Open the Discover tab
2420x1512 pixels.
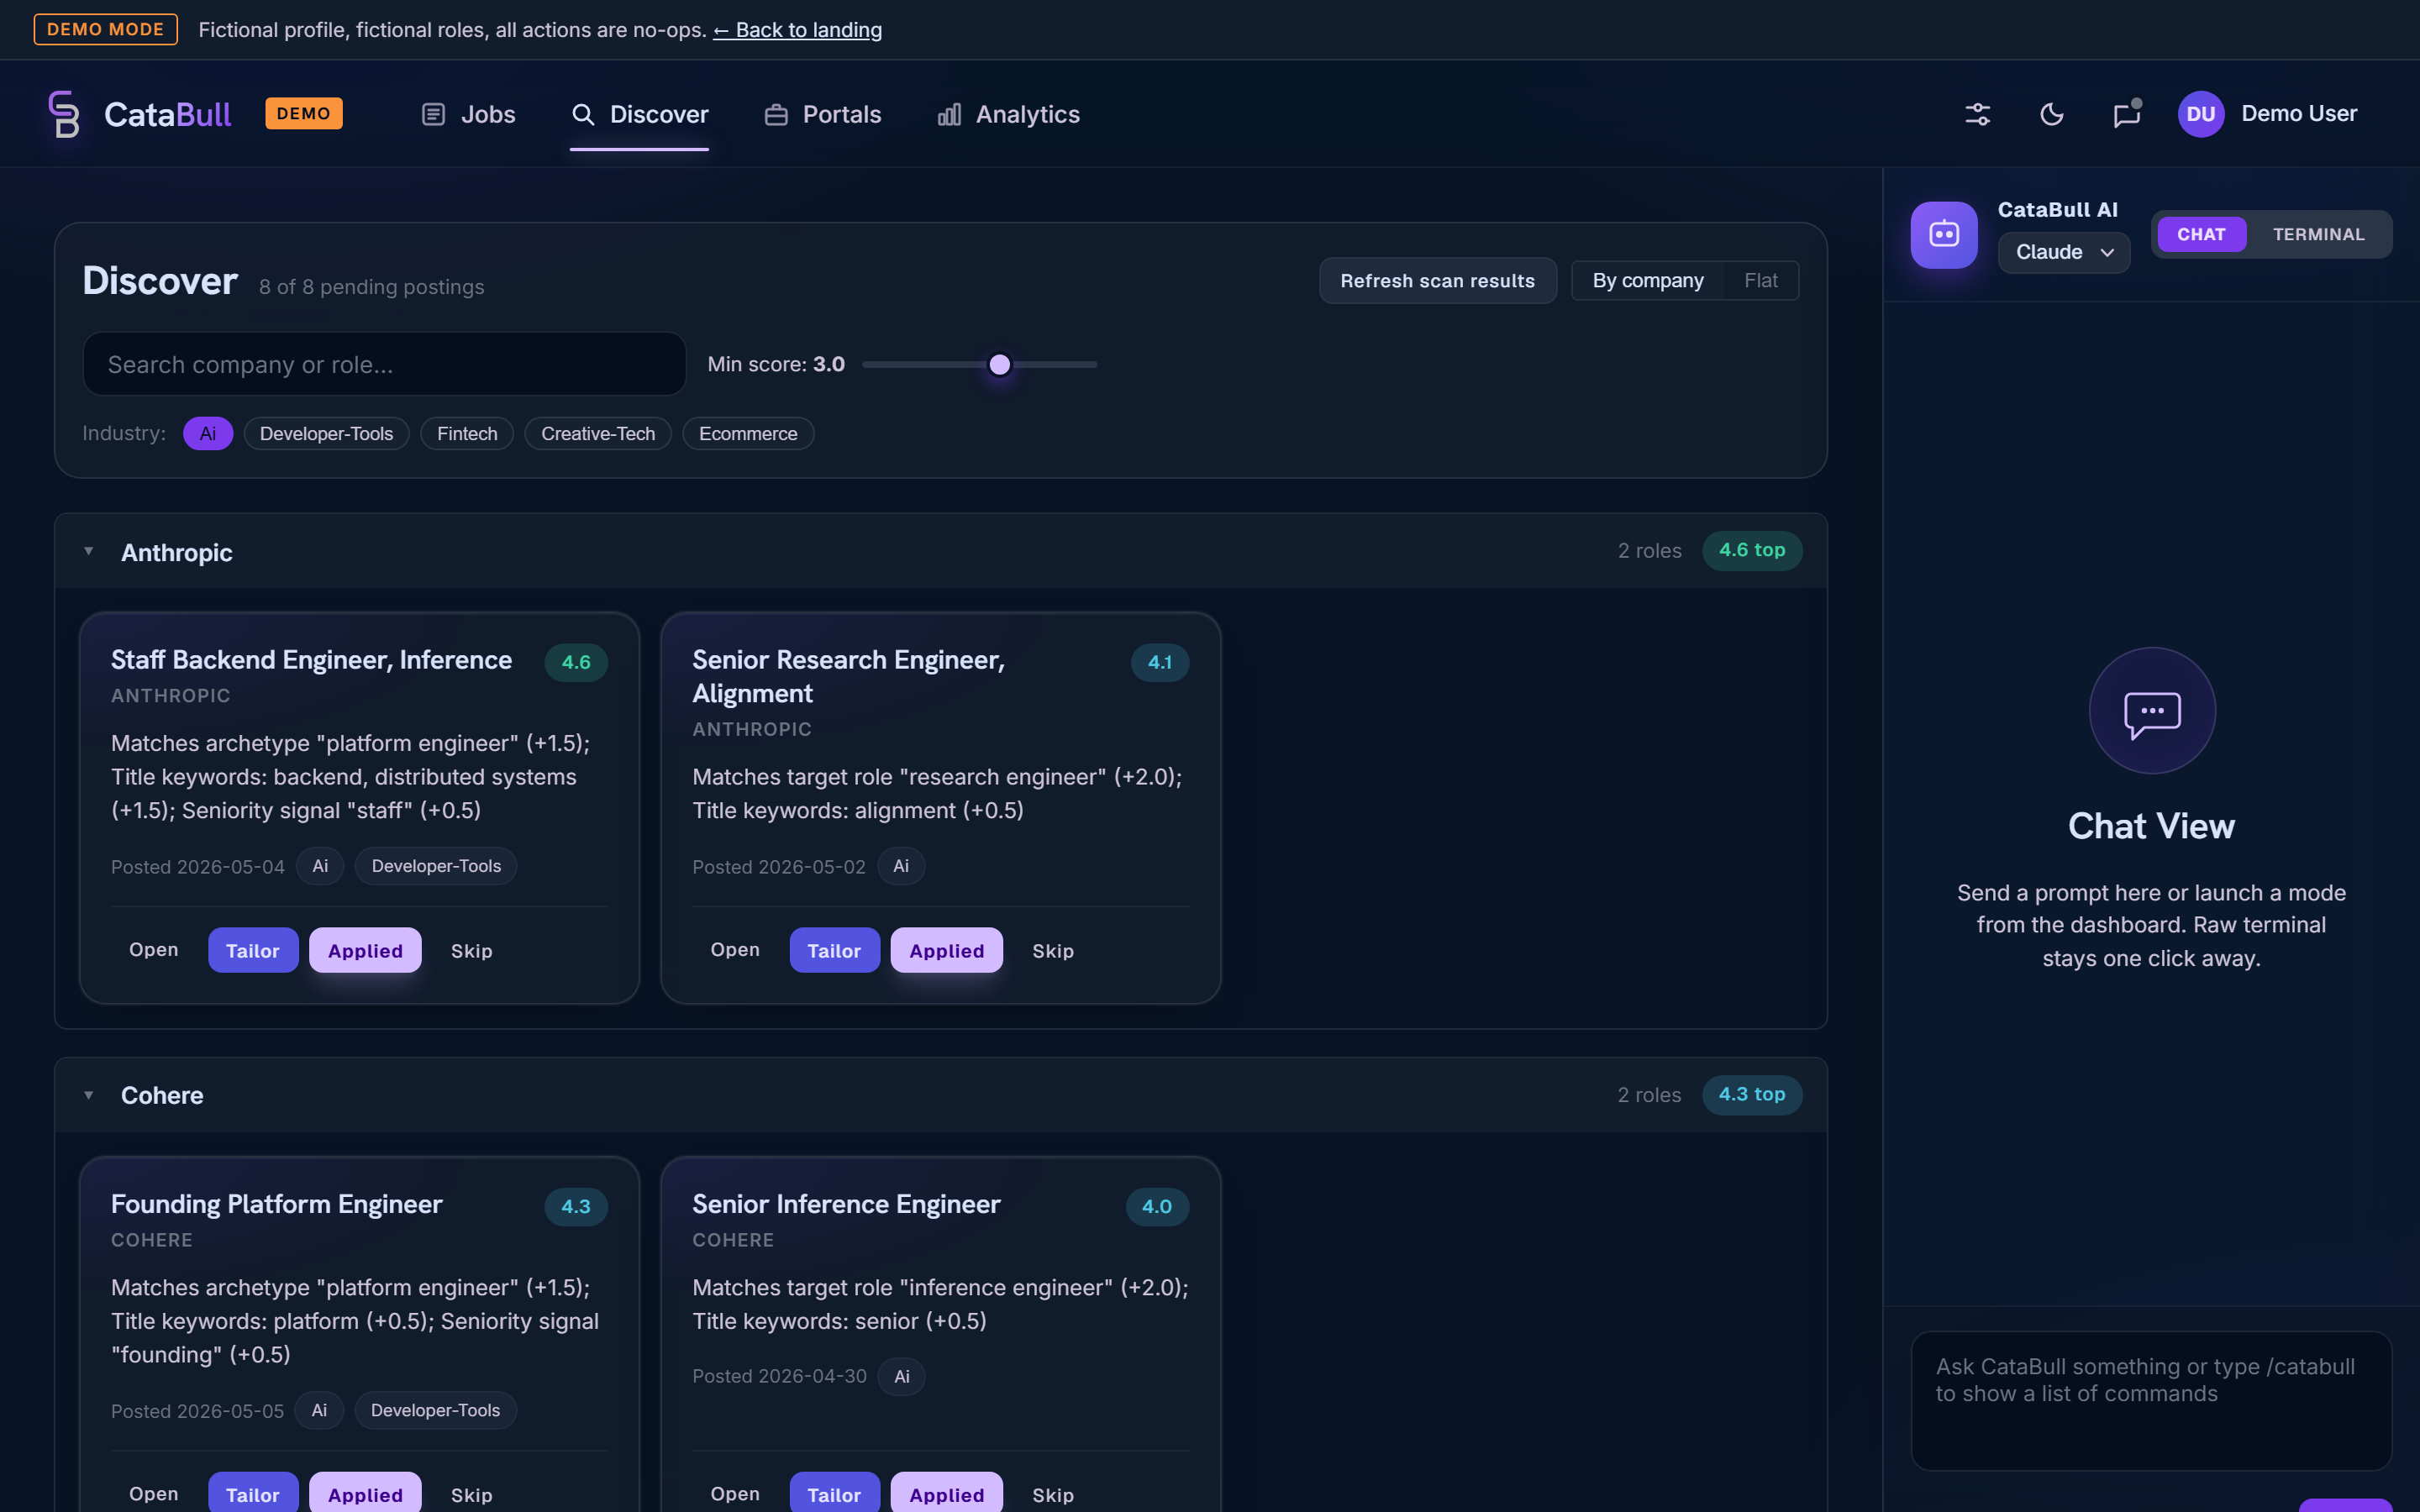[x=639, y=114]
